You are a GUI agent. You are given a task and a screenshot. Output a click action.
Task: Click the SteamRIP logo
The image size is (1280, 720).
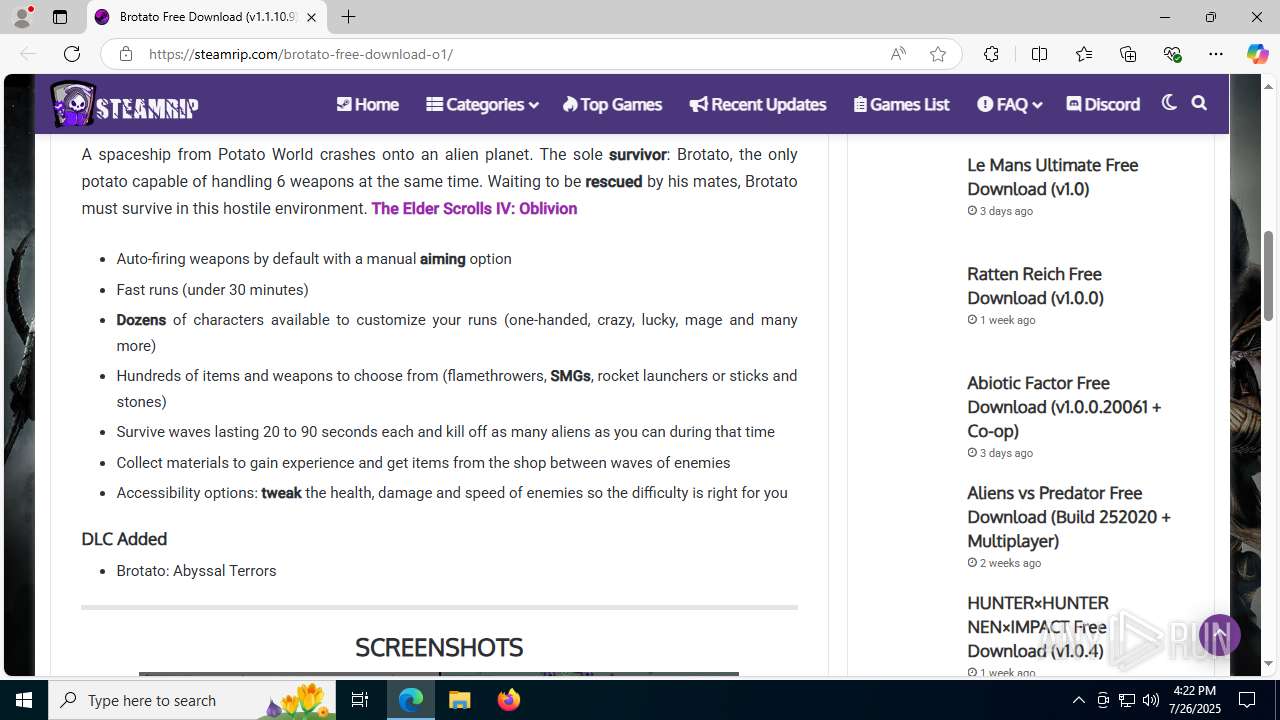click(125, 105)
